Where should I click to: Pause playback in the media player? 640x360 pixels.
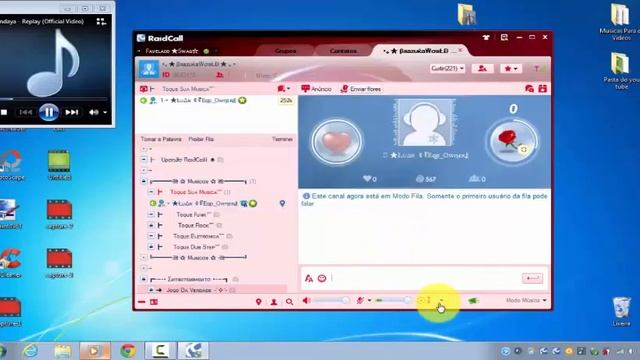[x=49, y=112]
